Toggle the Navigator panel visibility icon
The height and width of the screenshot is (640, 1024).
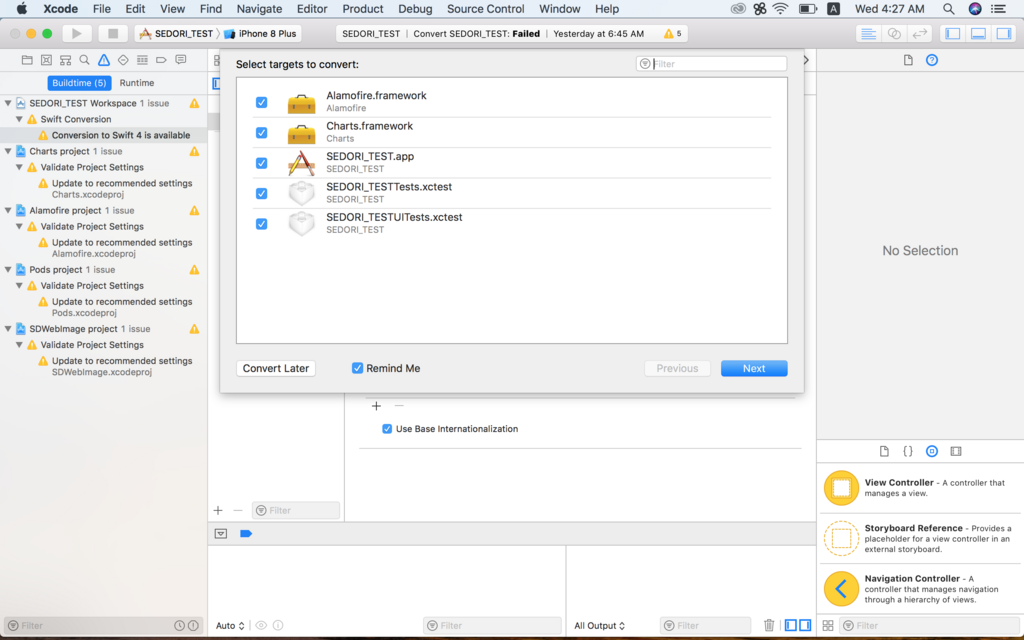953,33
